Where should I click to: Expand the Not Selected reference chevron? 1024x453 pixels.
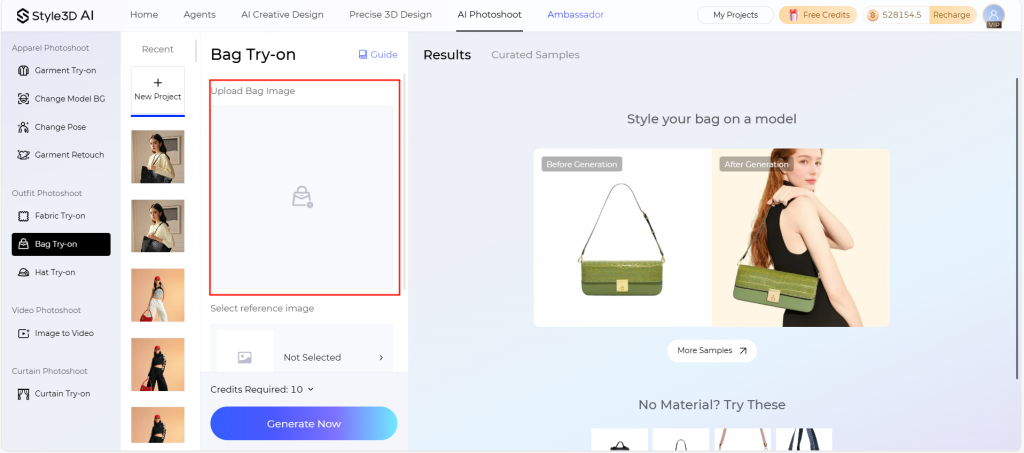pos(381,358)
